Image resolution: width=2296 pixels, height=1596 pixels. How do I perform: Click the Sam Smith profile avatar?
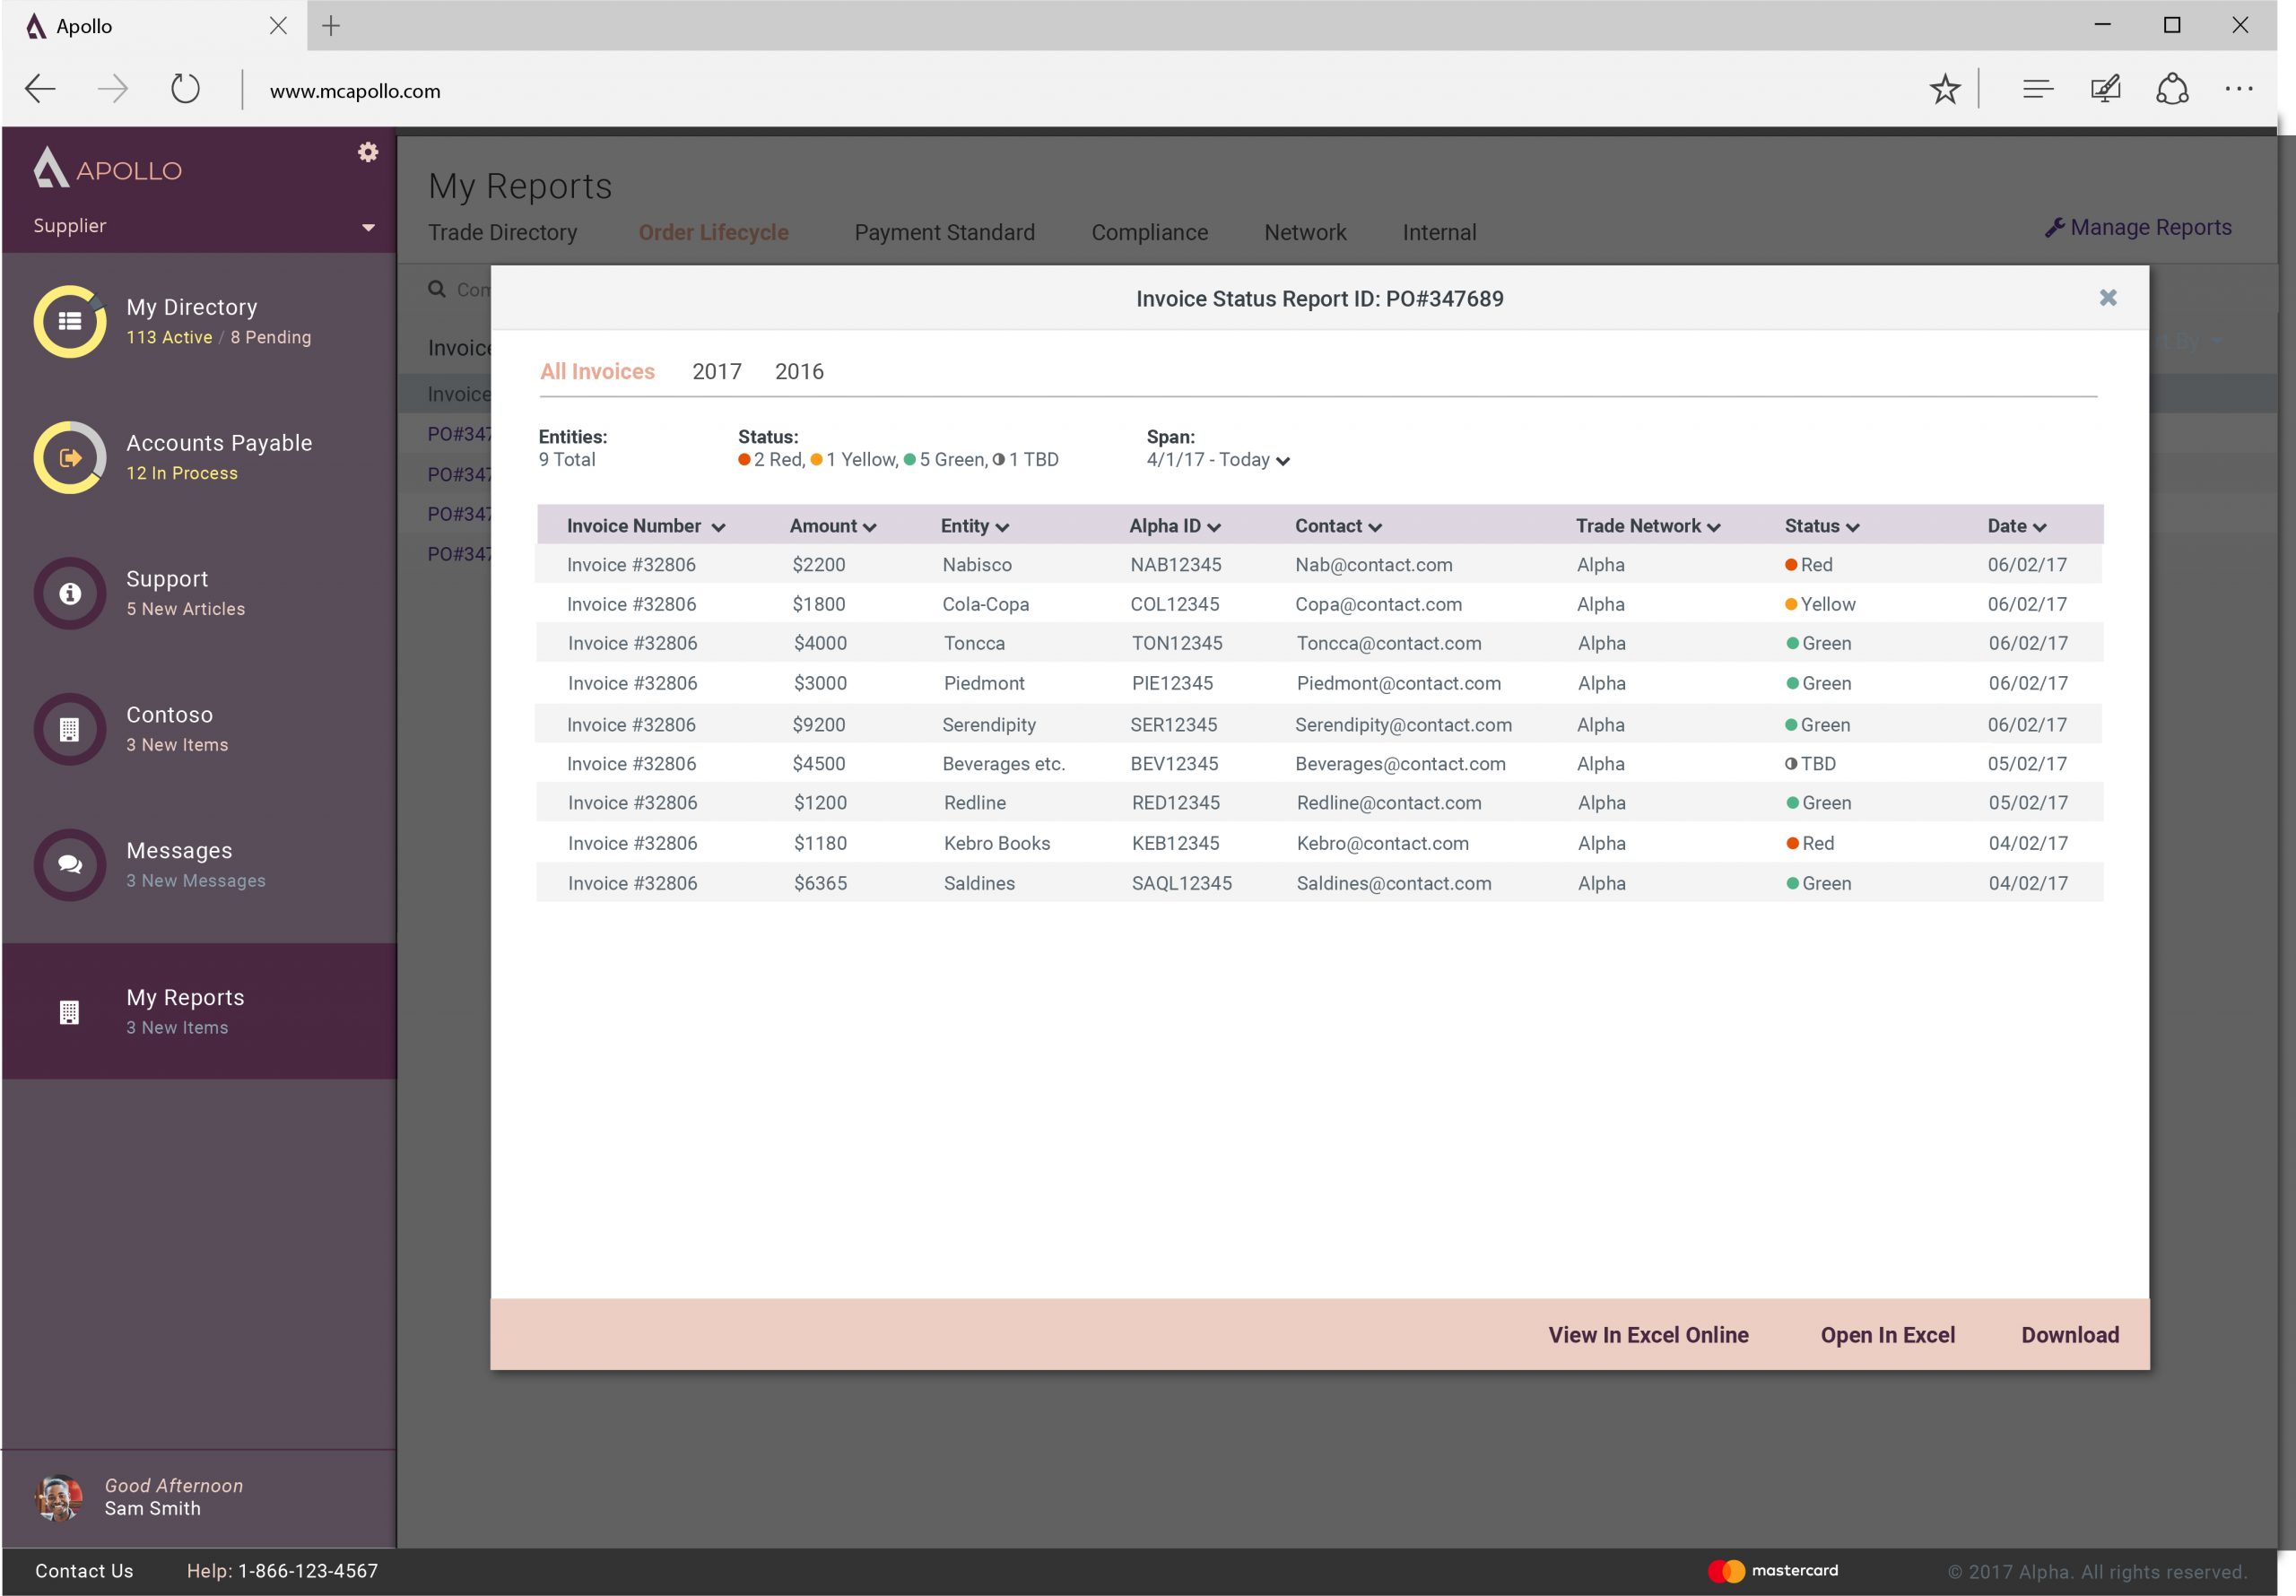pyautogui.click(x=58, y=1497)
